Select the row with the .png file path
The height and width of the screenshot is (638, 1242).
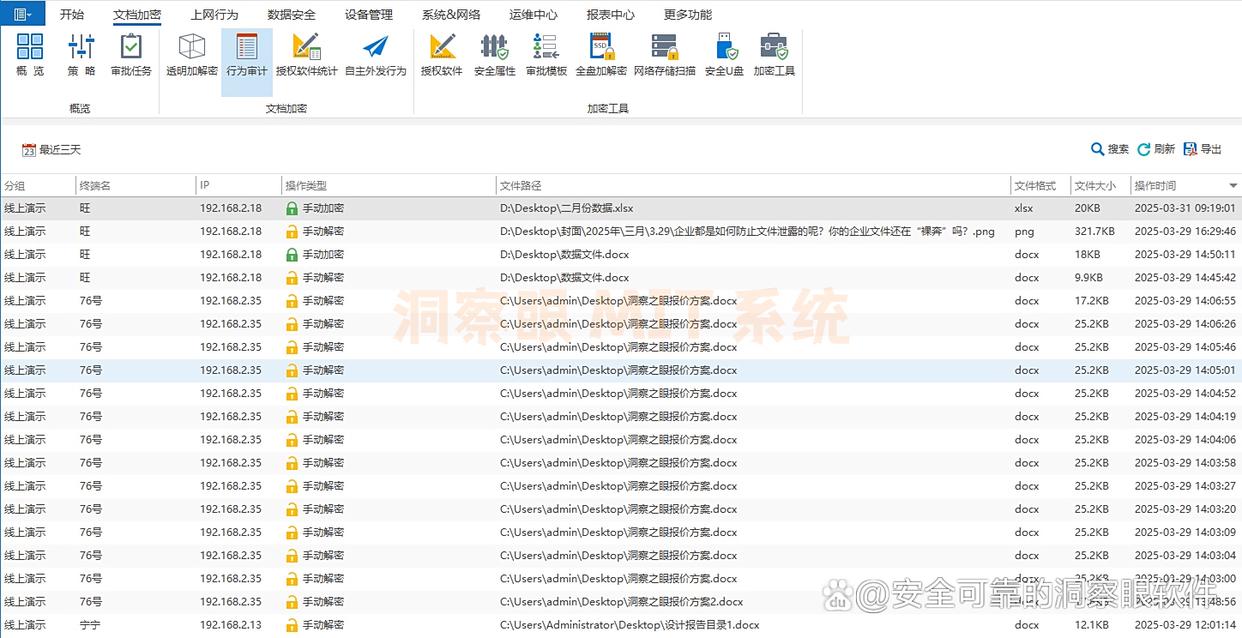click(621, 231)
